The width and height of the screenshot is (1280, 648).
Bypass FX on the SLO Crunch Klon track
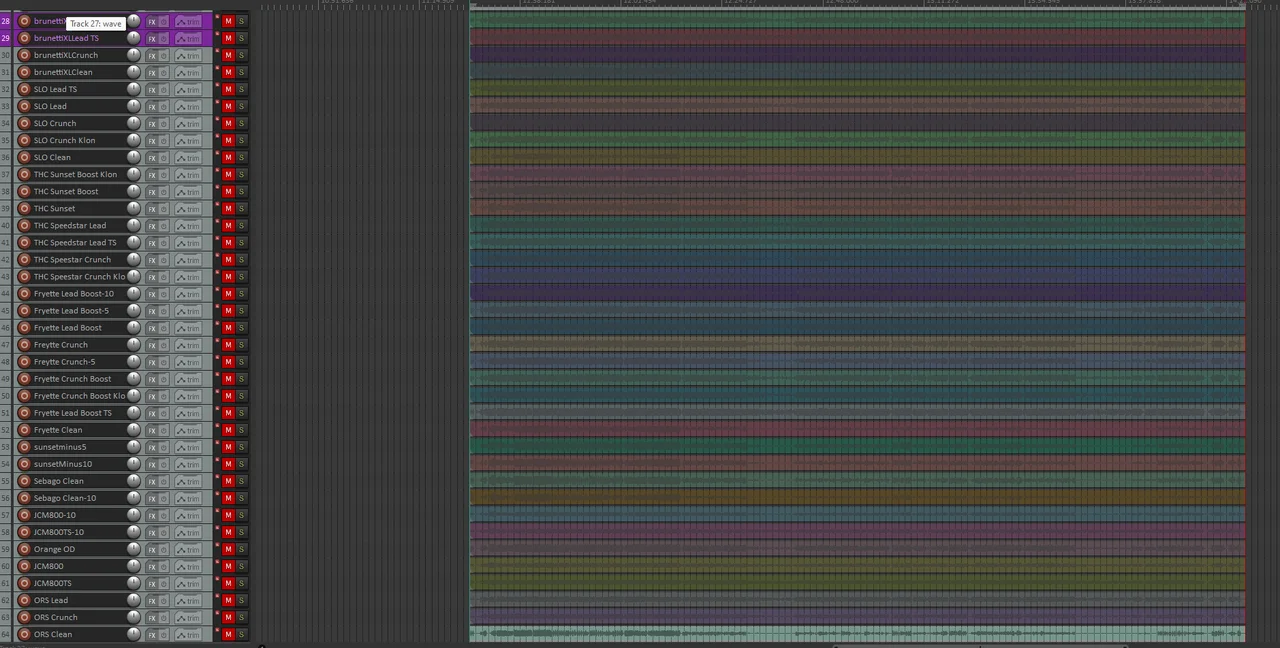tap(164, 141)
